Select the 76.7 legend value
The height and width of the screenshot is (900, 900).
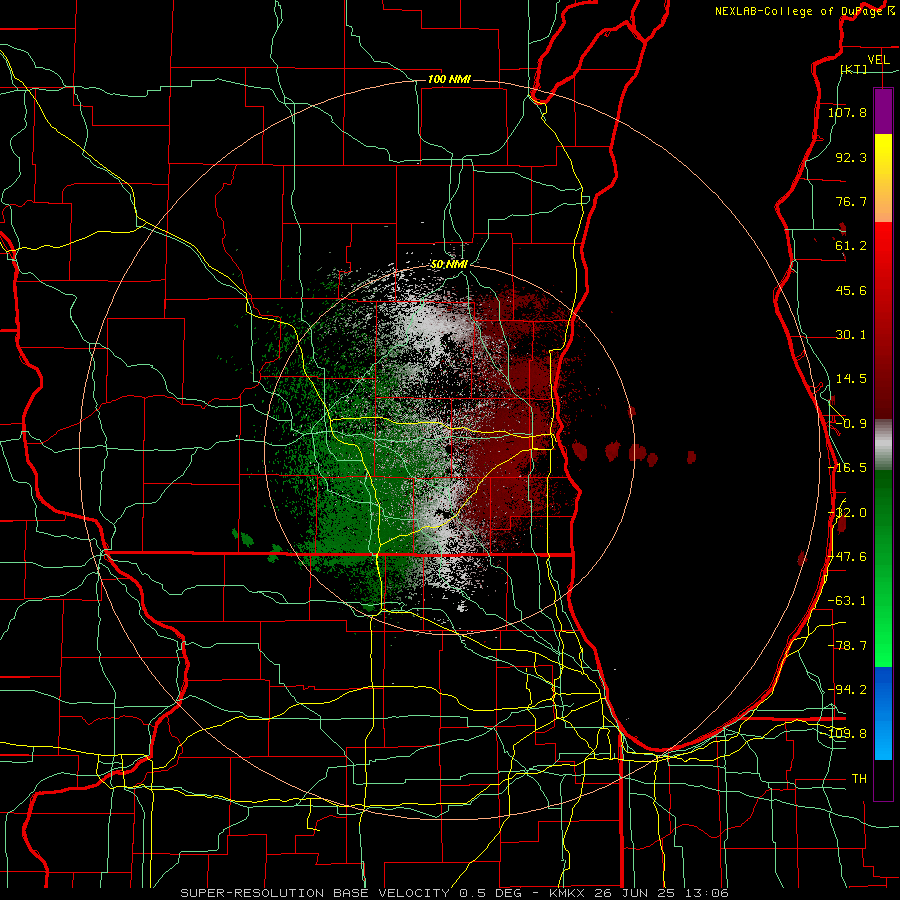851,201
